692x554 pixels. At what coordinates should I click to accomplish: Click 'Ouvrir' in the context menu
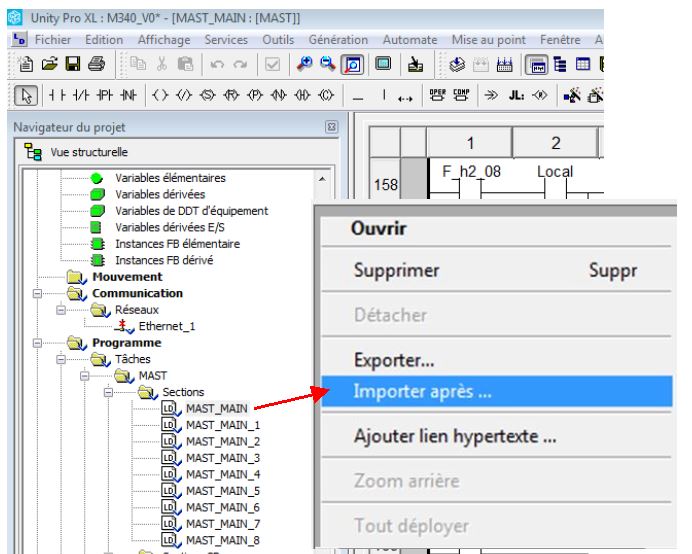(x=377, y=229)
